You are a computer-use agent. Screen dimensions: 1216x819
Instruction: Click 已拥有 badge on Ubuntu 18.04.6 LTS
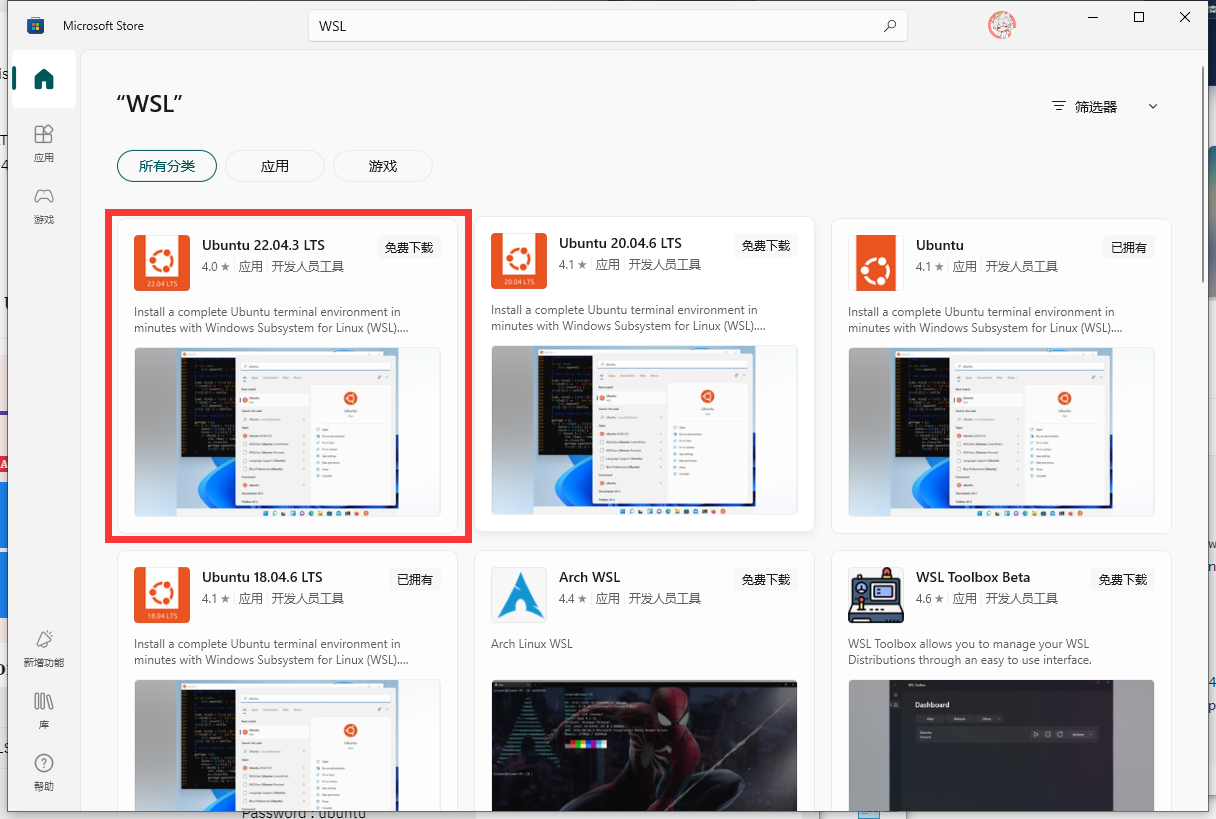coord(414,579)
